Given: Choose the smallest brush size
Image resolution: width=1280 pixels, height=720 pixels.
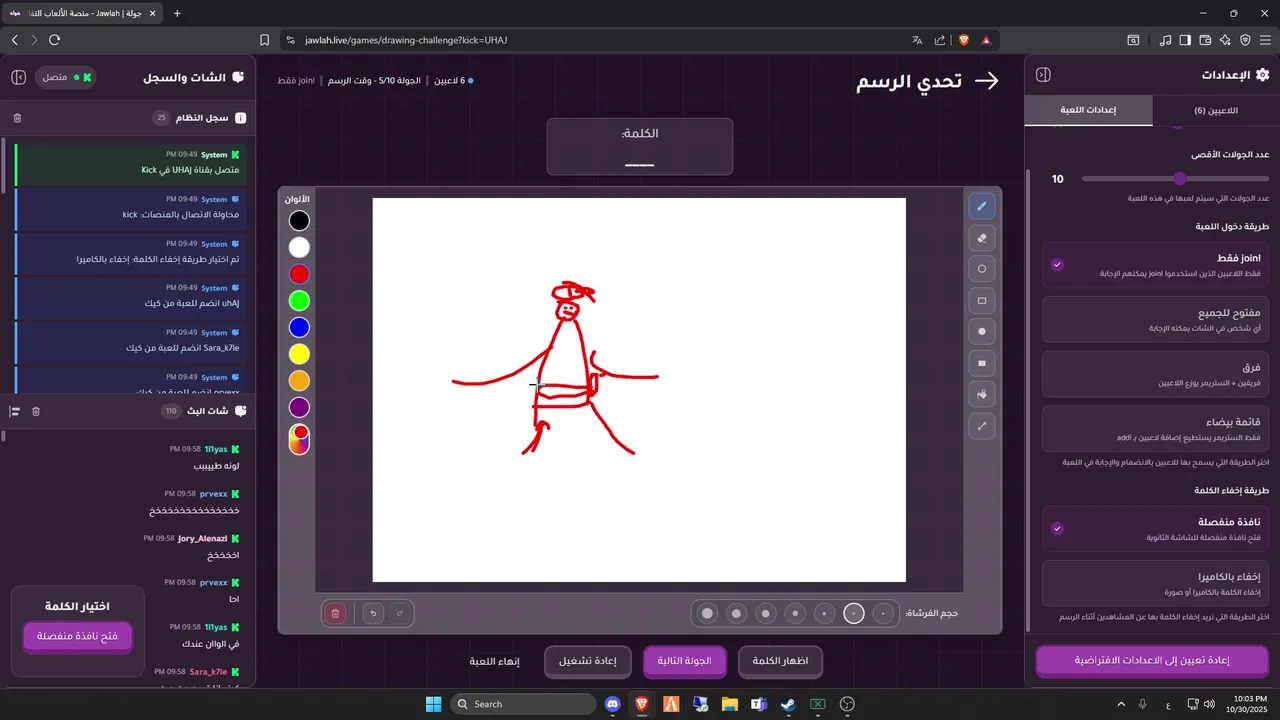Looking at the screenshot, I should 883,613.
